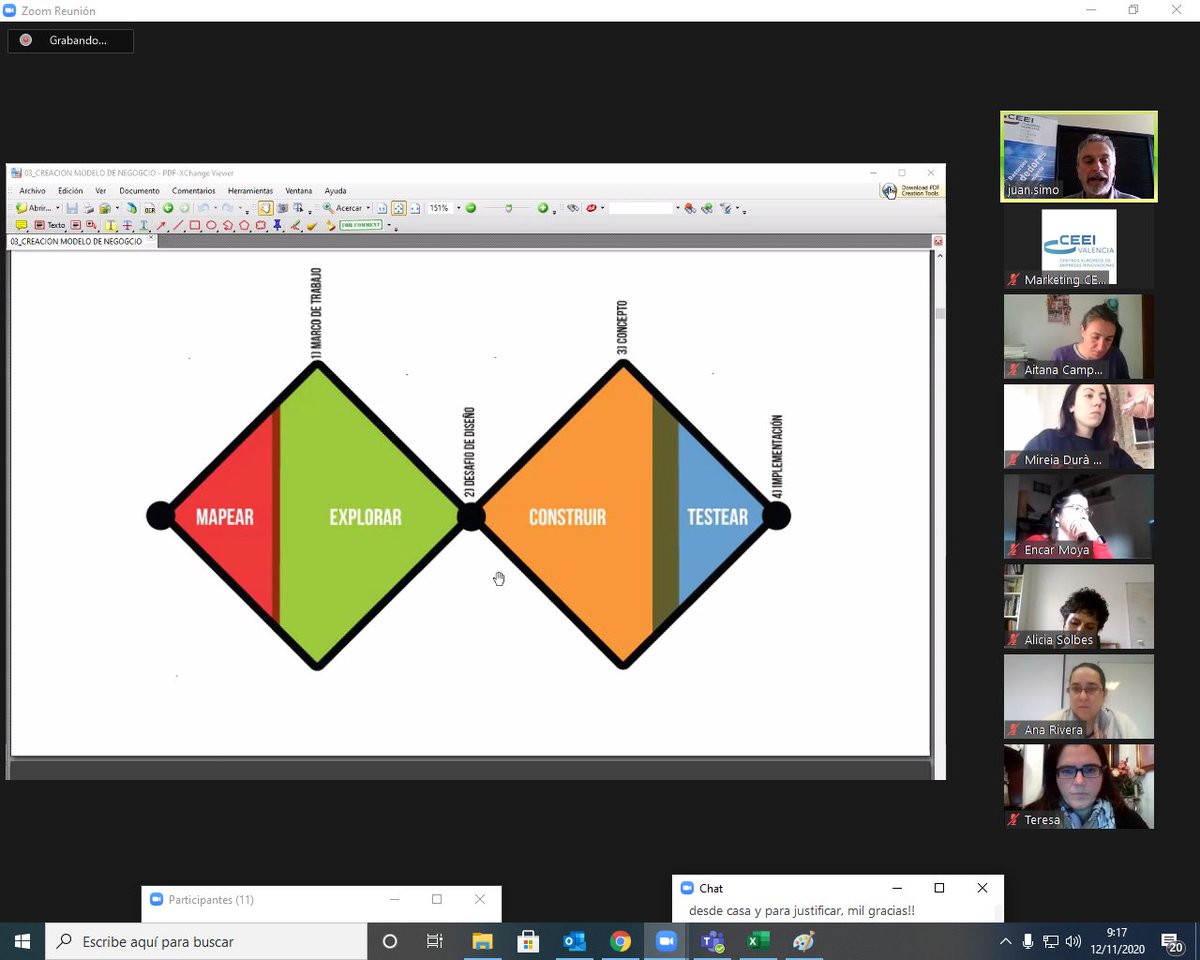The width and height of the screenshot is (1200, 960).
Task: Zoom out with the green minus button
Action: click(471, 208)
